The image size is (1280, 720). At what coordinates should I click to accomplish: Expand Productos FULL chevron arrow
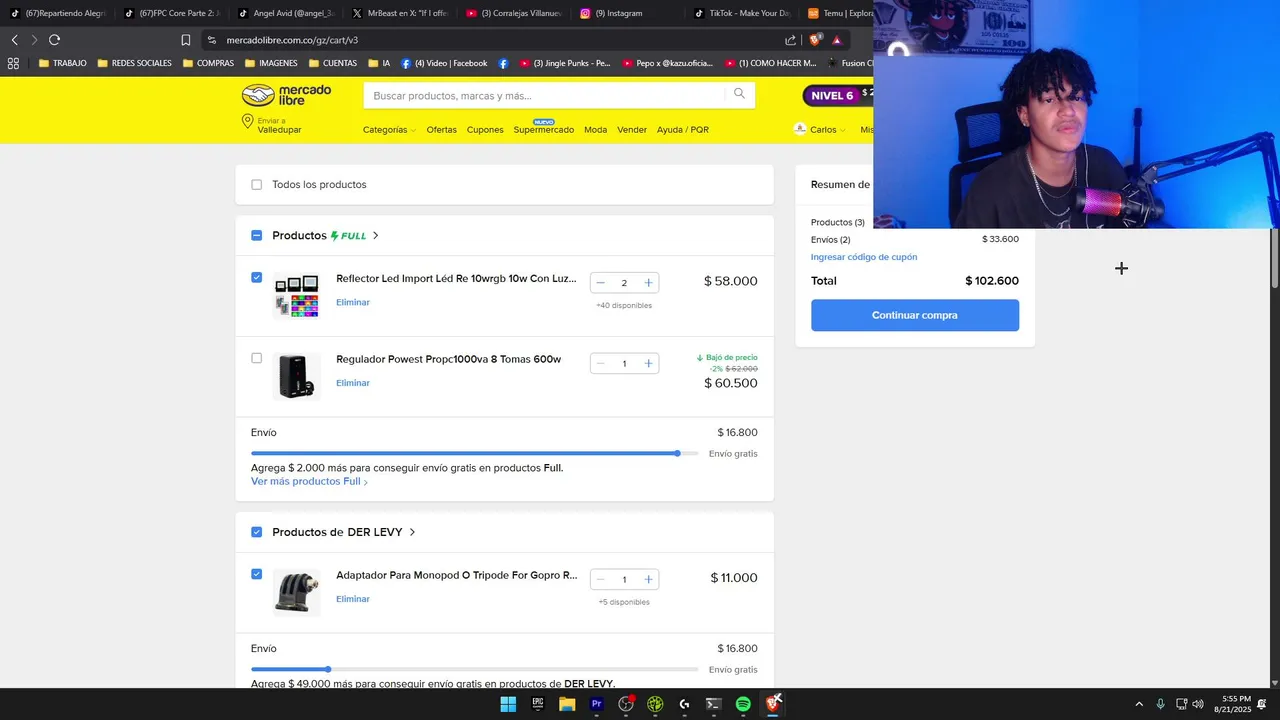click(375, 236)
